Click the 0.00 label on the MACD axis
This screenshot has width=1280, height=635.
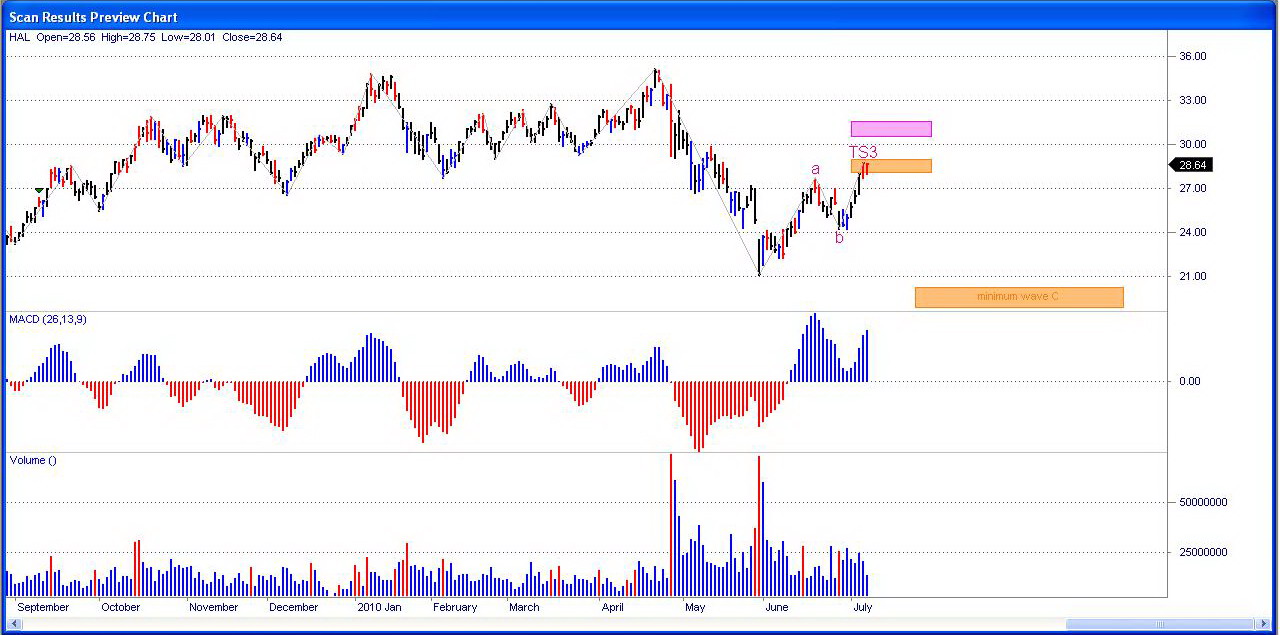(x=1189, y=380)
